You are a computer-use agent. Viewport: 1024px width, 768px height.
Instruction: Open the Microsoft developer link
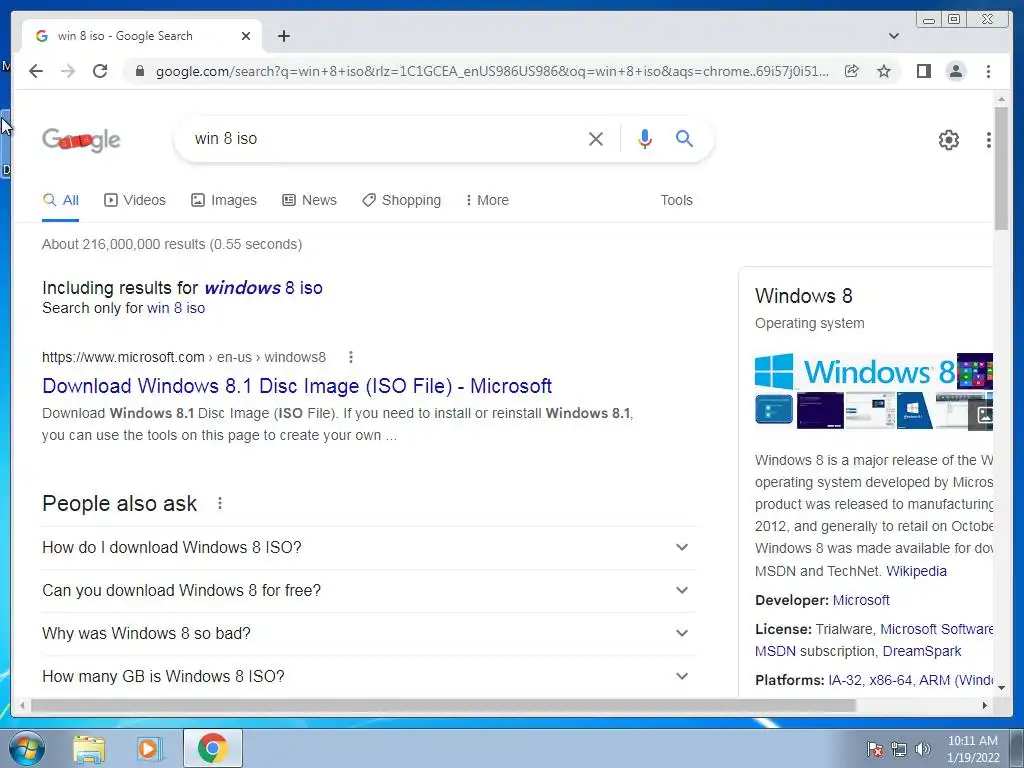coord(861,600)
